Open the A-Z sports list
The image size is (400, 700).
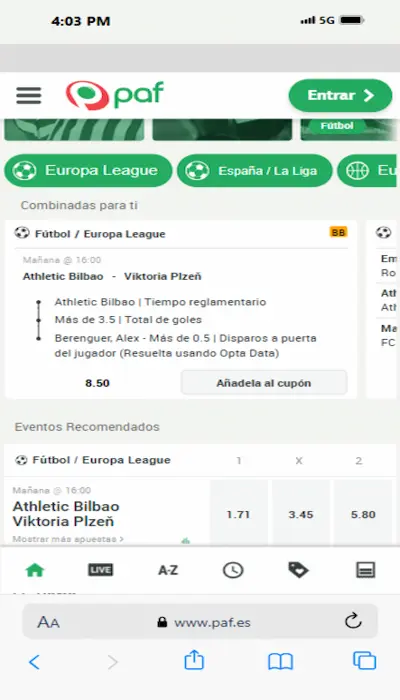[x=168, y=570]
